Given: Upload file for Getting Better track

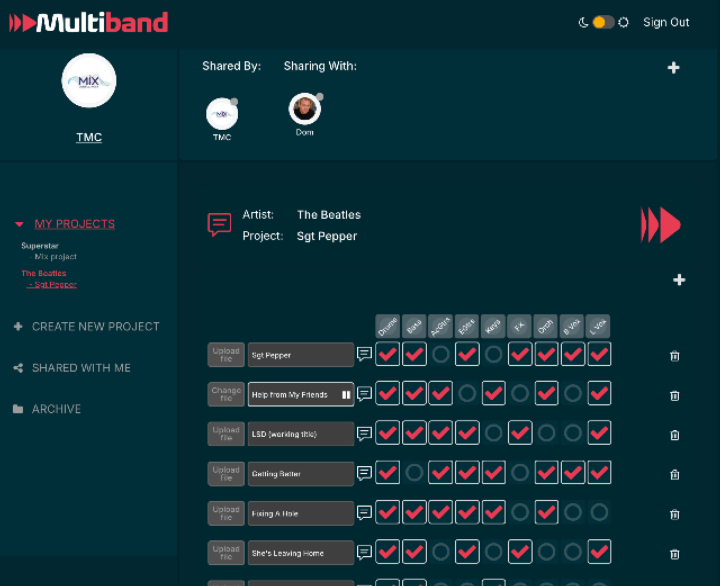Looking at the screenshot, I should pyautogui.click(x=226, y=473).
